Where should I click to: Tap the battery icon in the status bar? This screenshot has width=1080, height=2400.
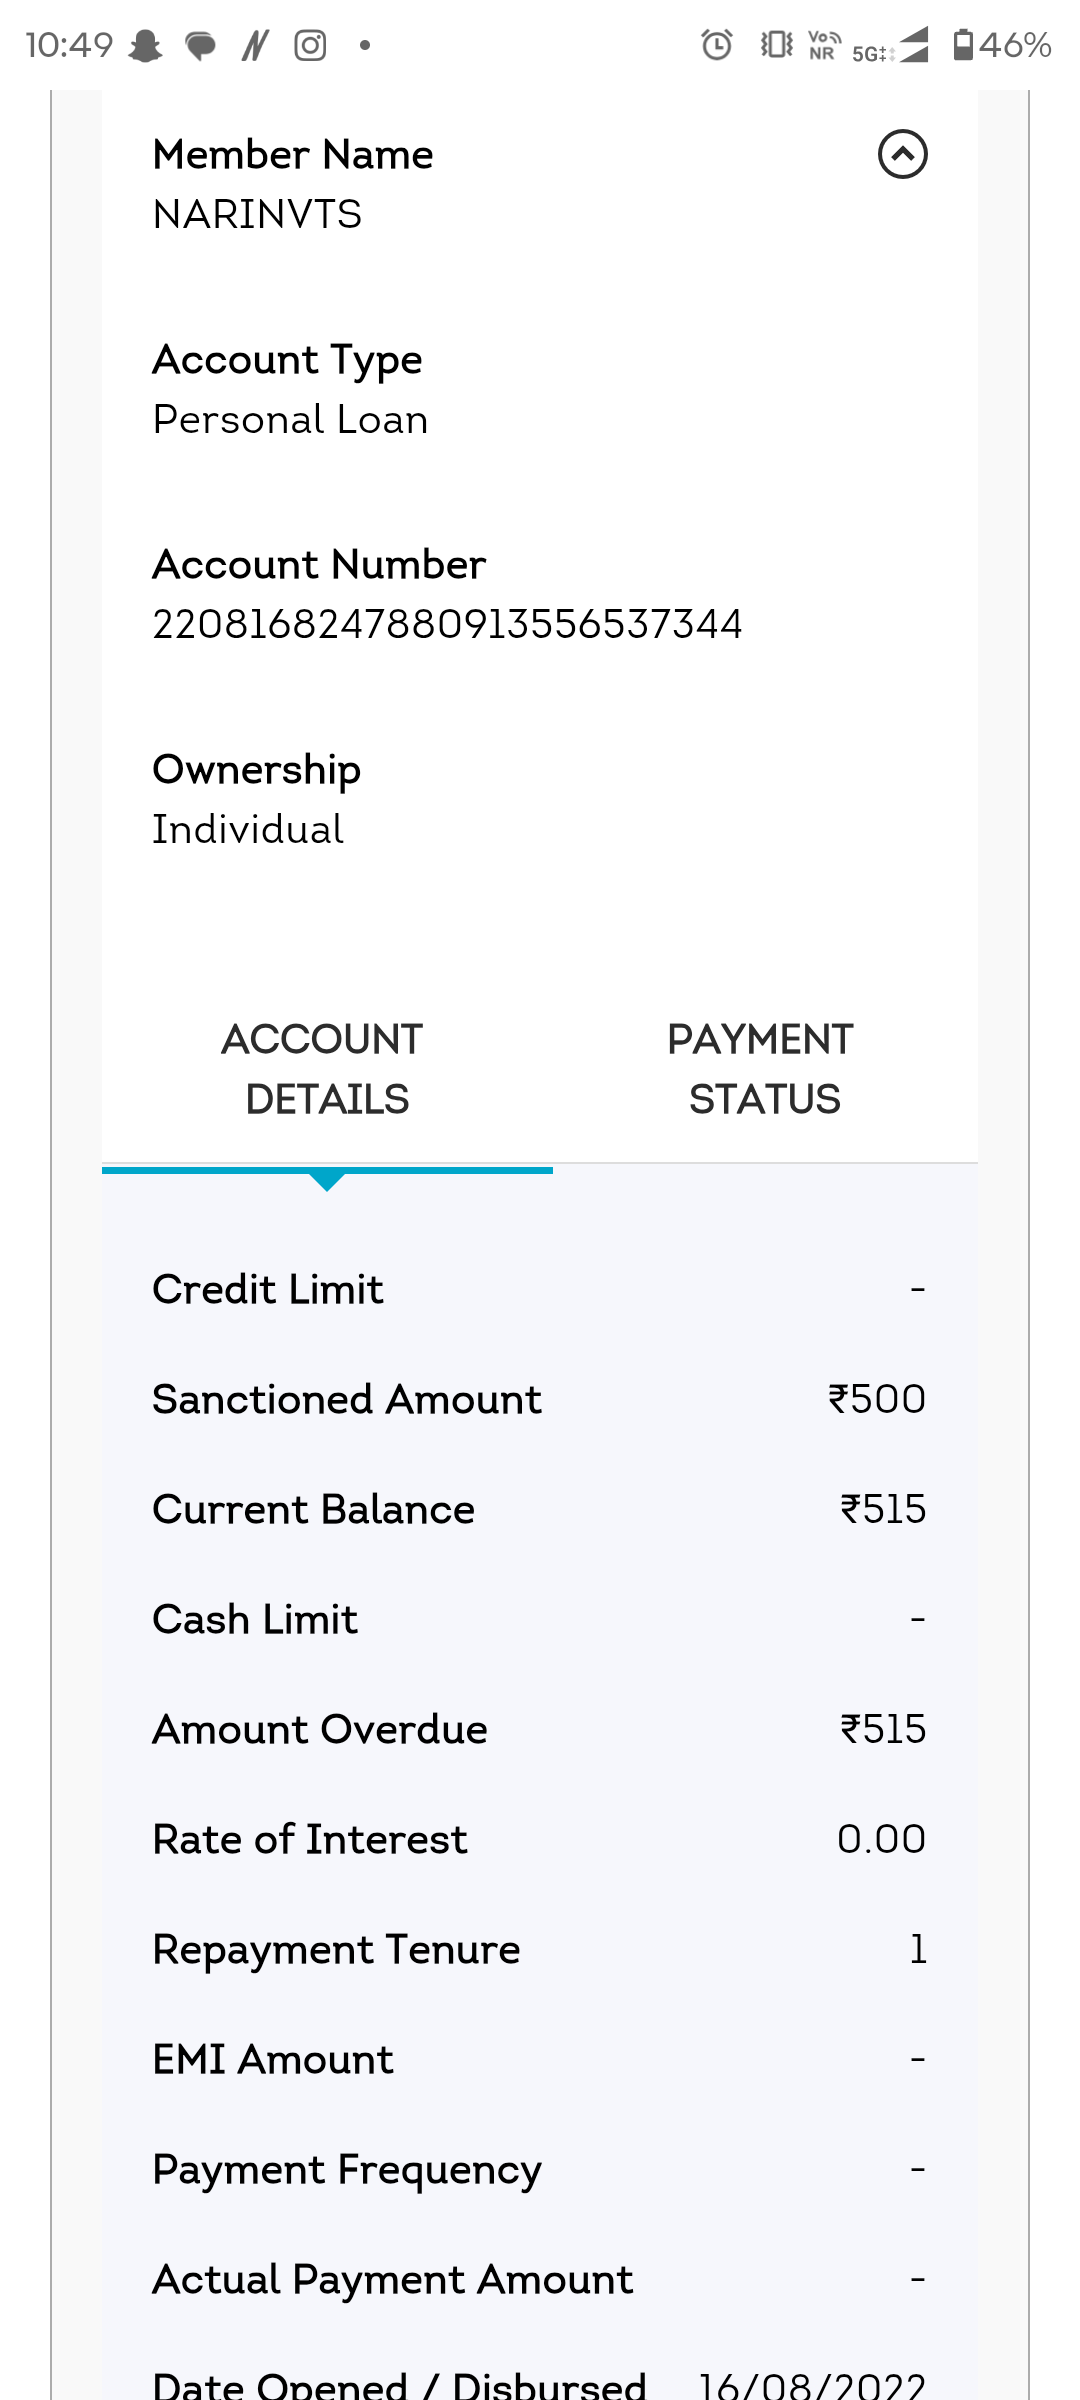[x=963, y=45]
